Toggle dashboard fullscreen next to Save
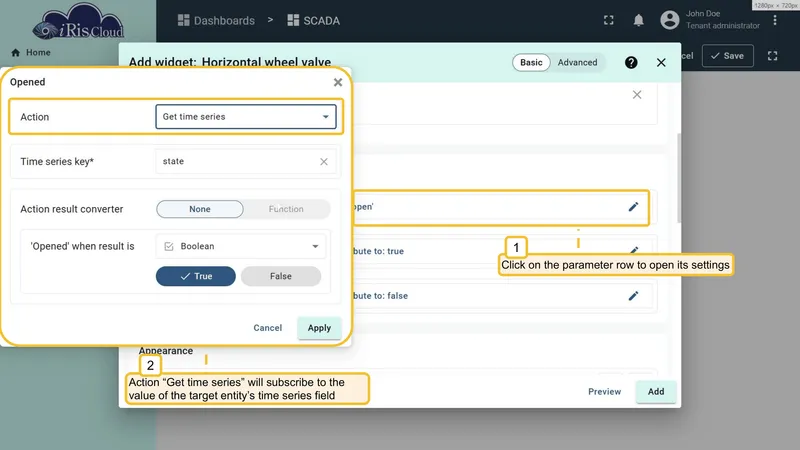This screenshot has height=450, width=800. 772,56
